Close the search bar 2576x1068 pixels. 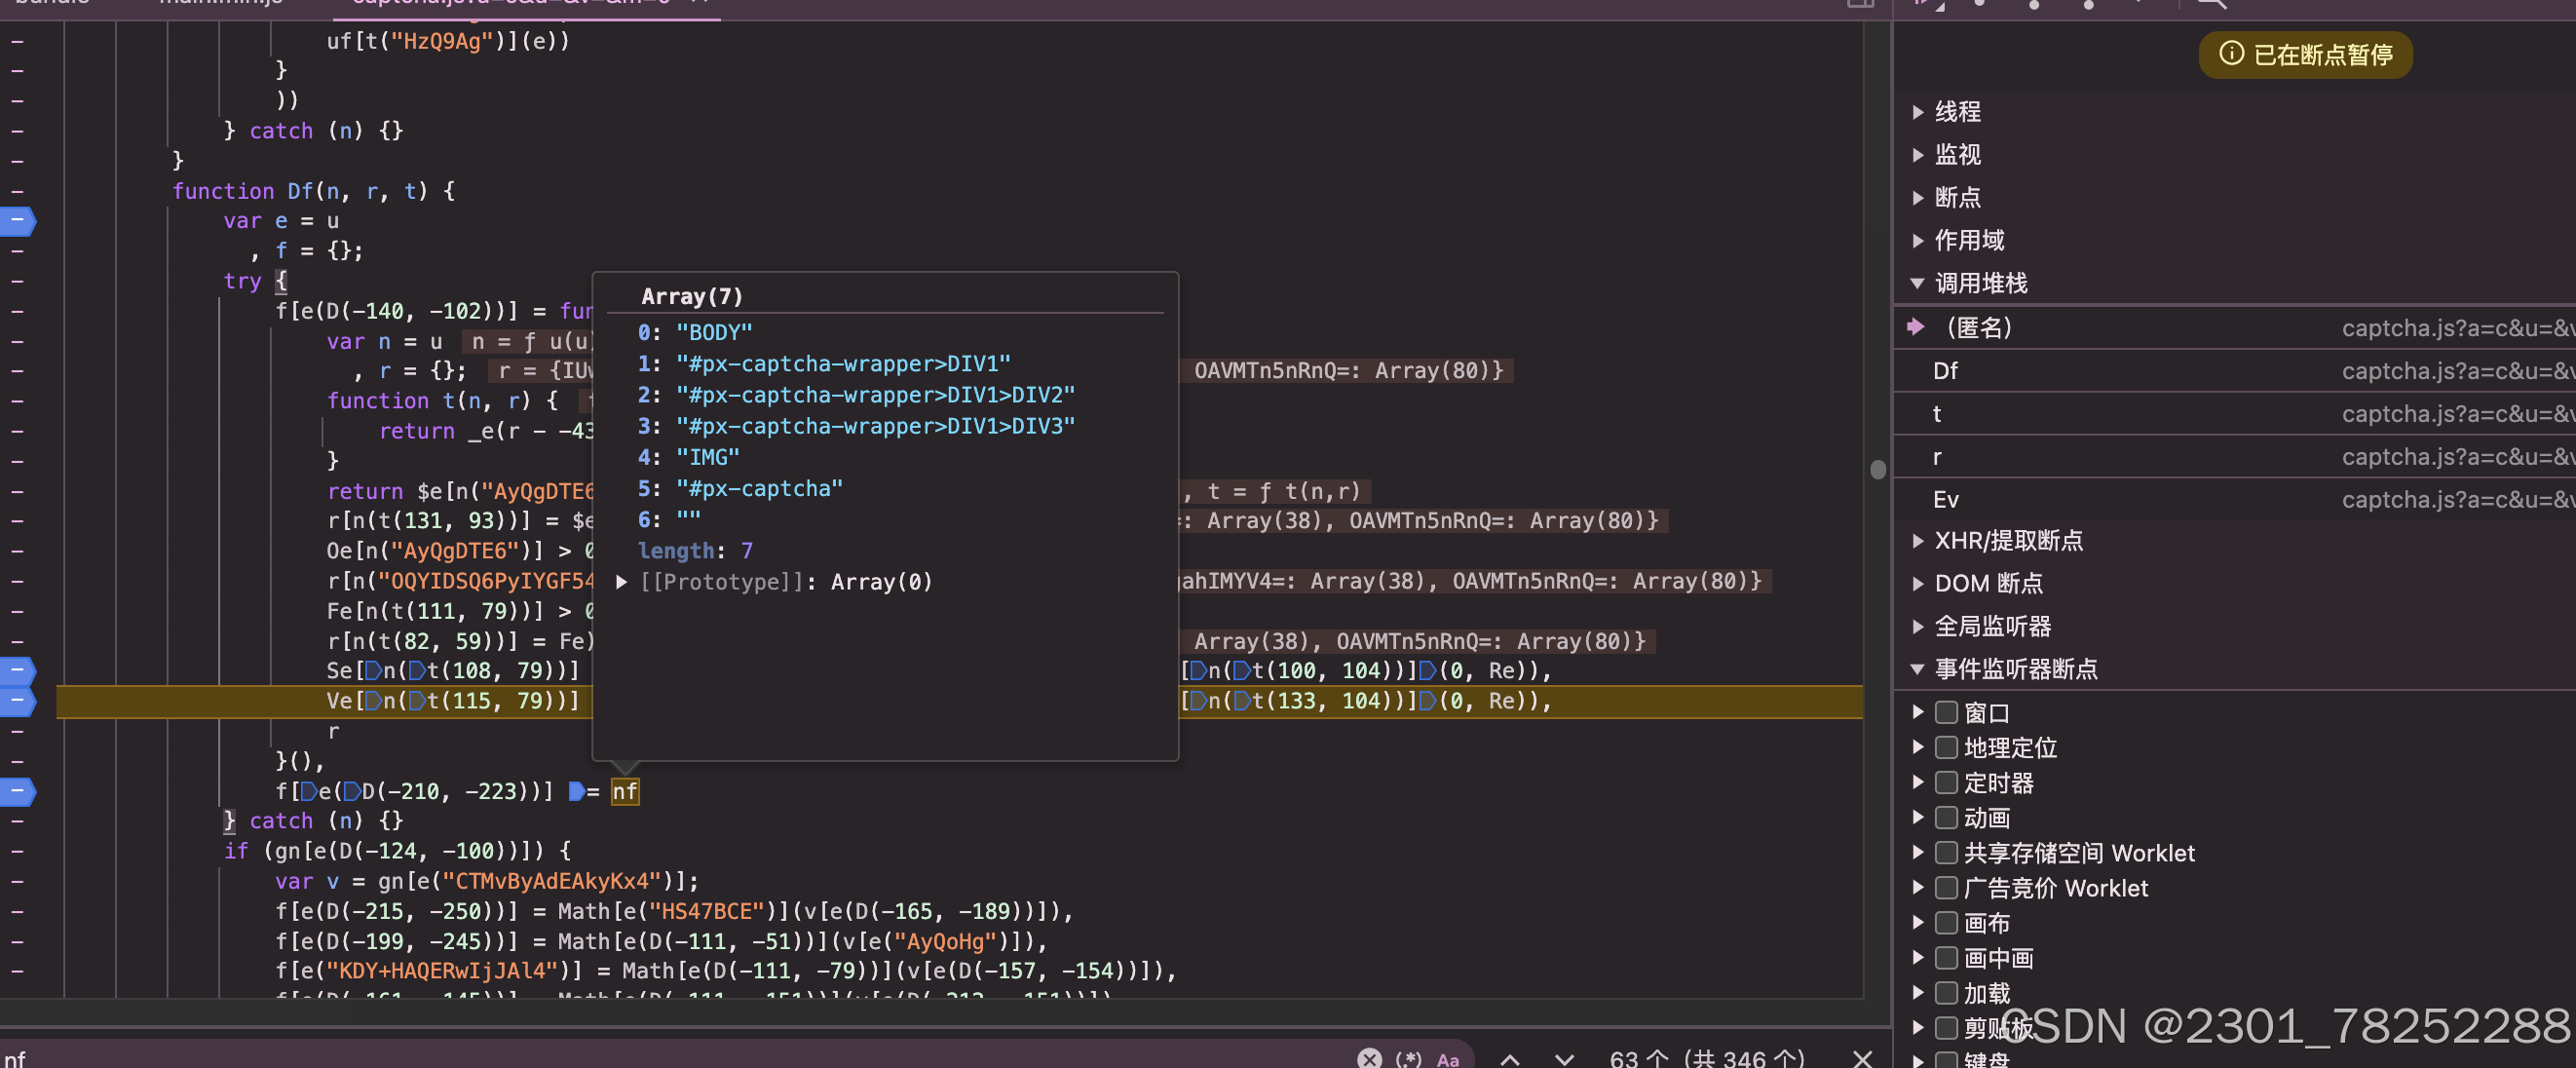click(1861, 1058)
